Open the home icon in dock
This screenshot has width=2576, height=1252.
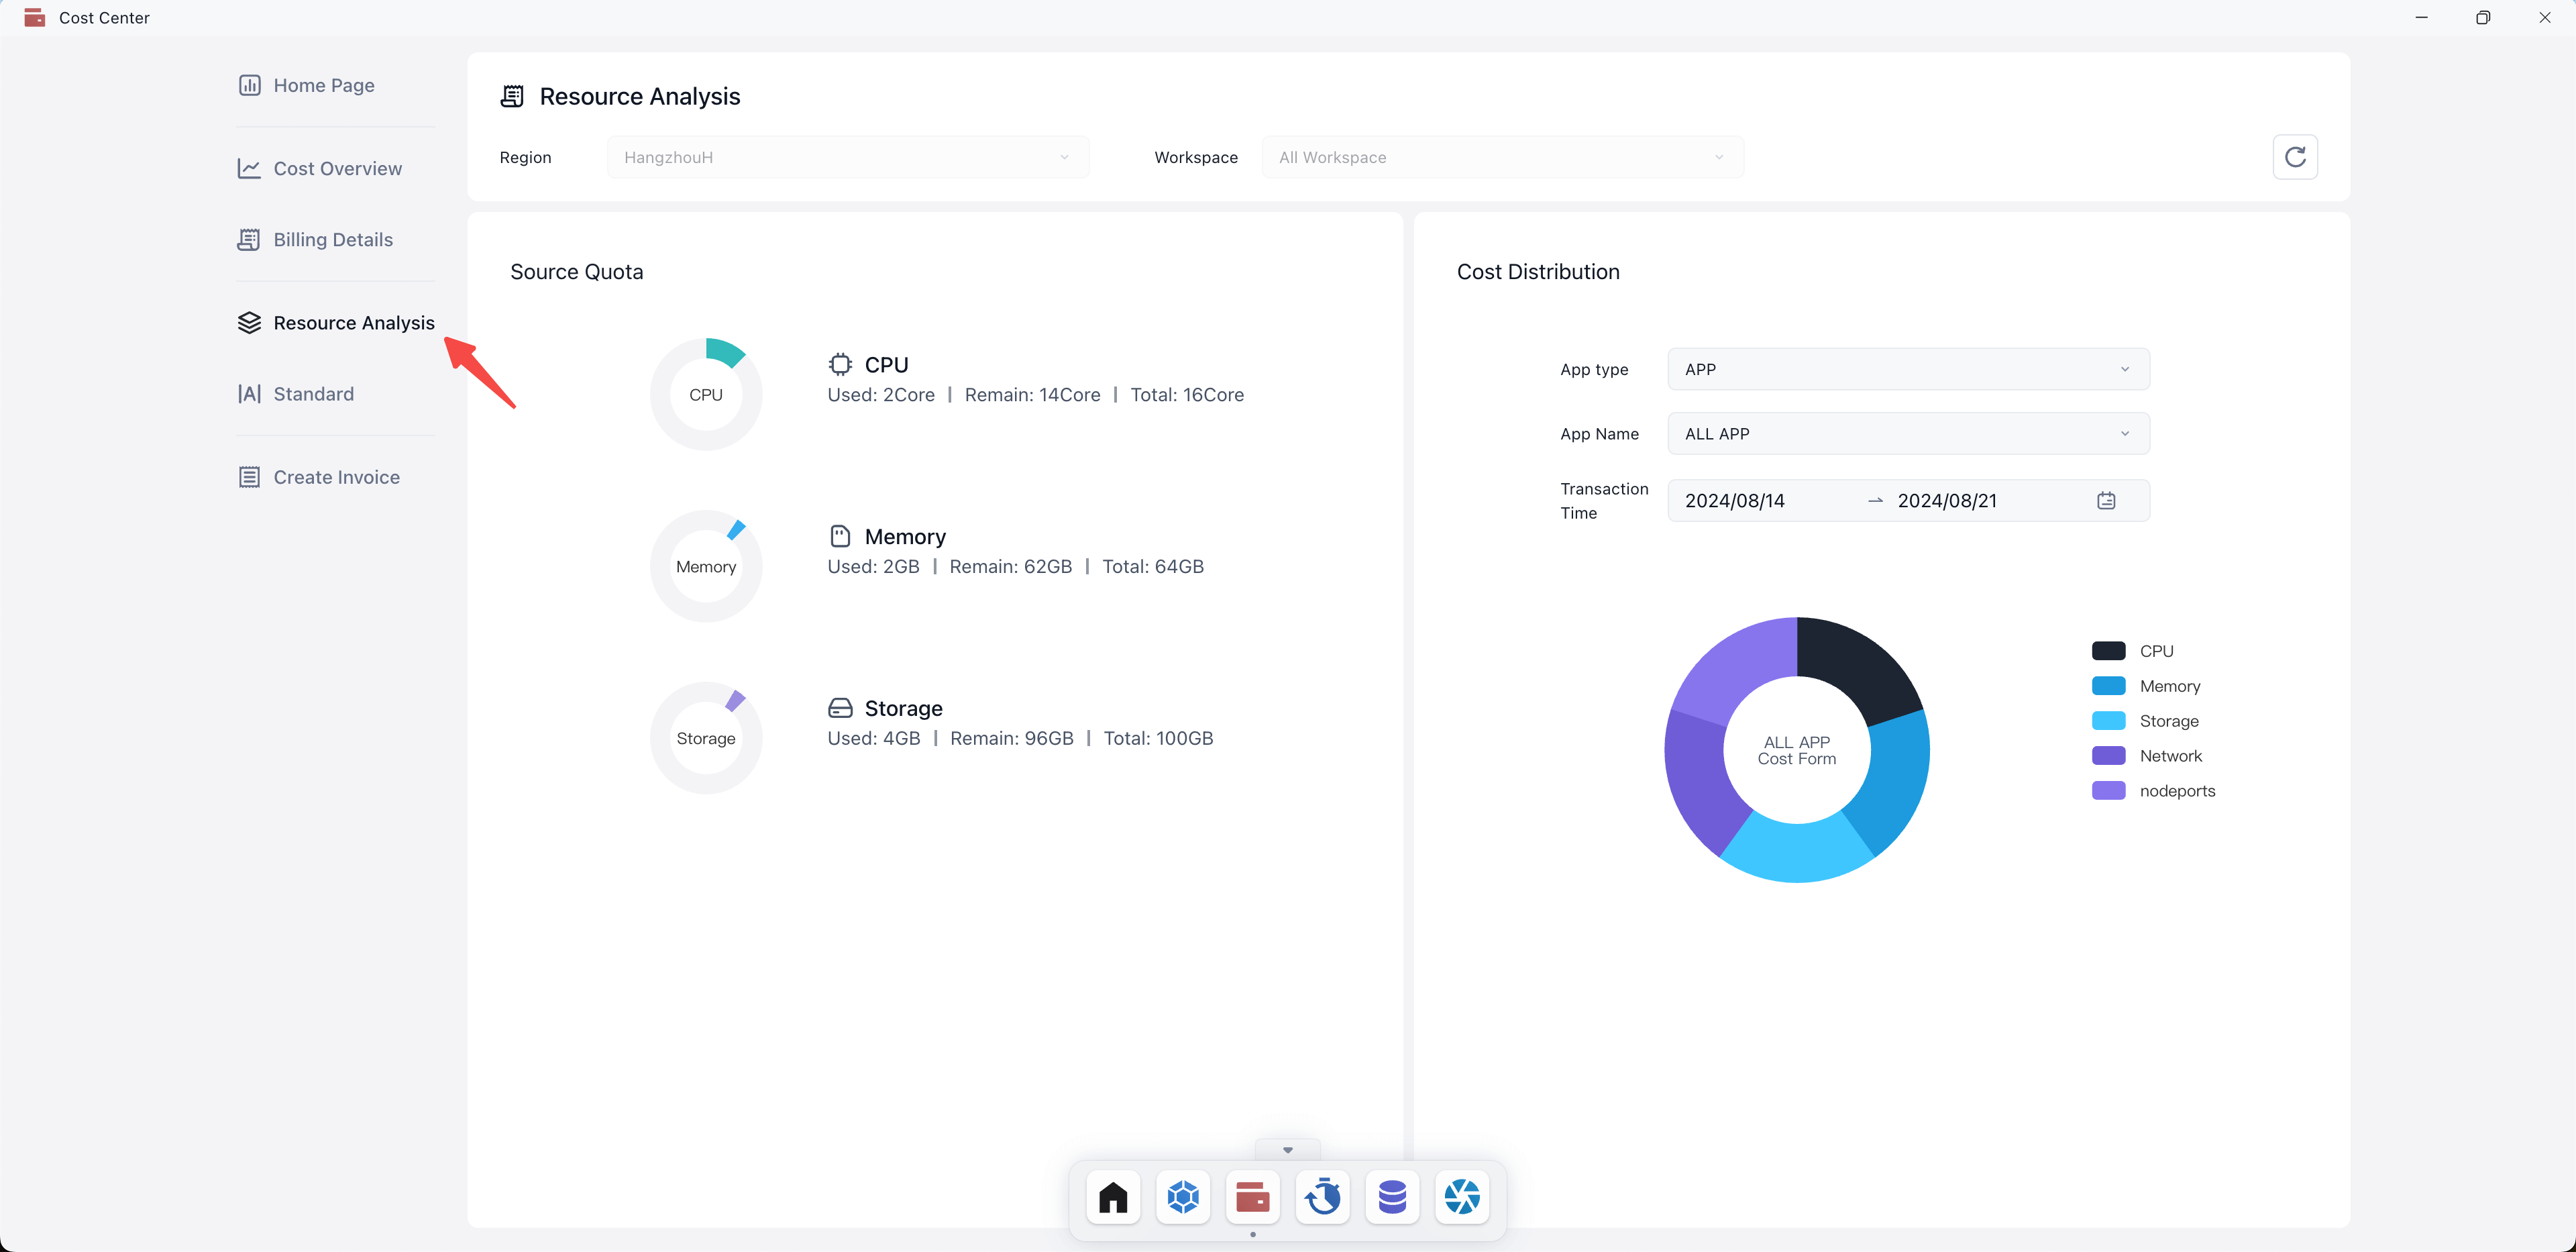pos(1112,1197)
